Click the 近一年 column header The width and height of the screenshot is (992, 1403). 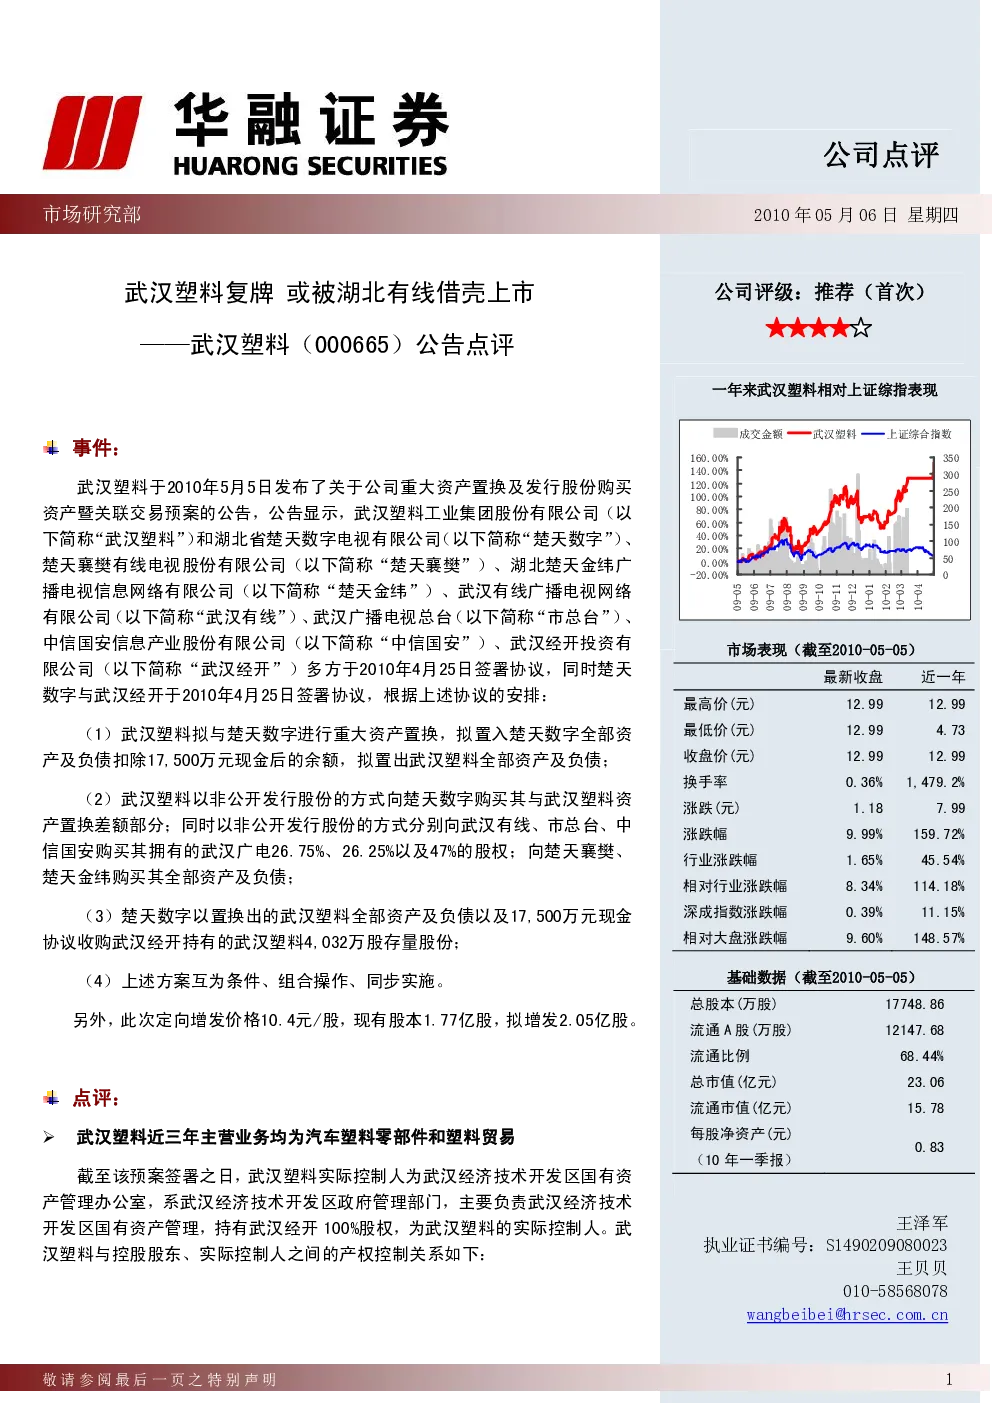click(x=943, y=677)
